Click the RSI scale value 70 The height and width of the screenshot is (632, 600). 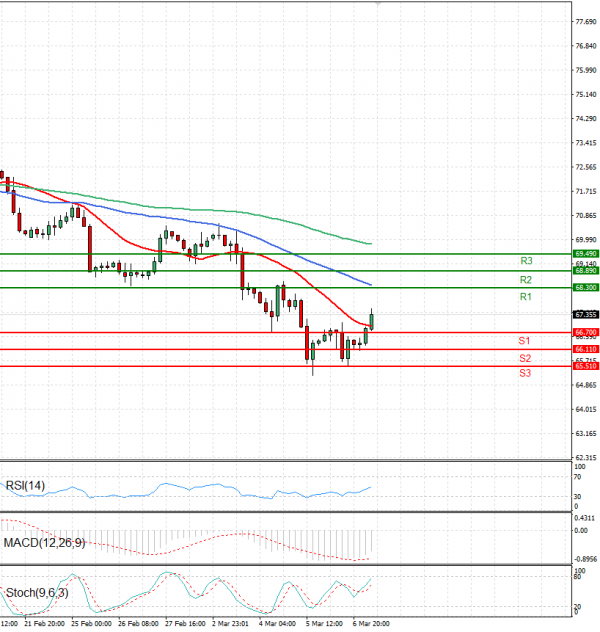(x=577, y=477)
